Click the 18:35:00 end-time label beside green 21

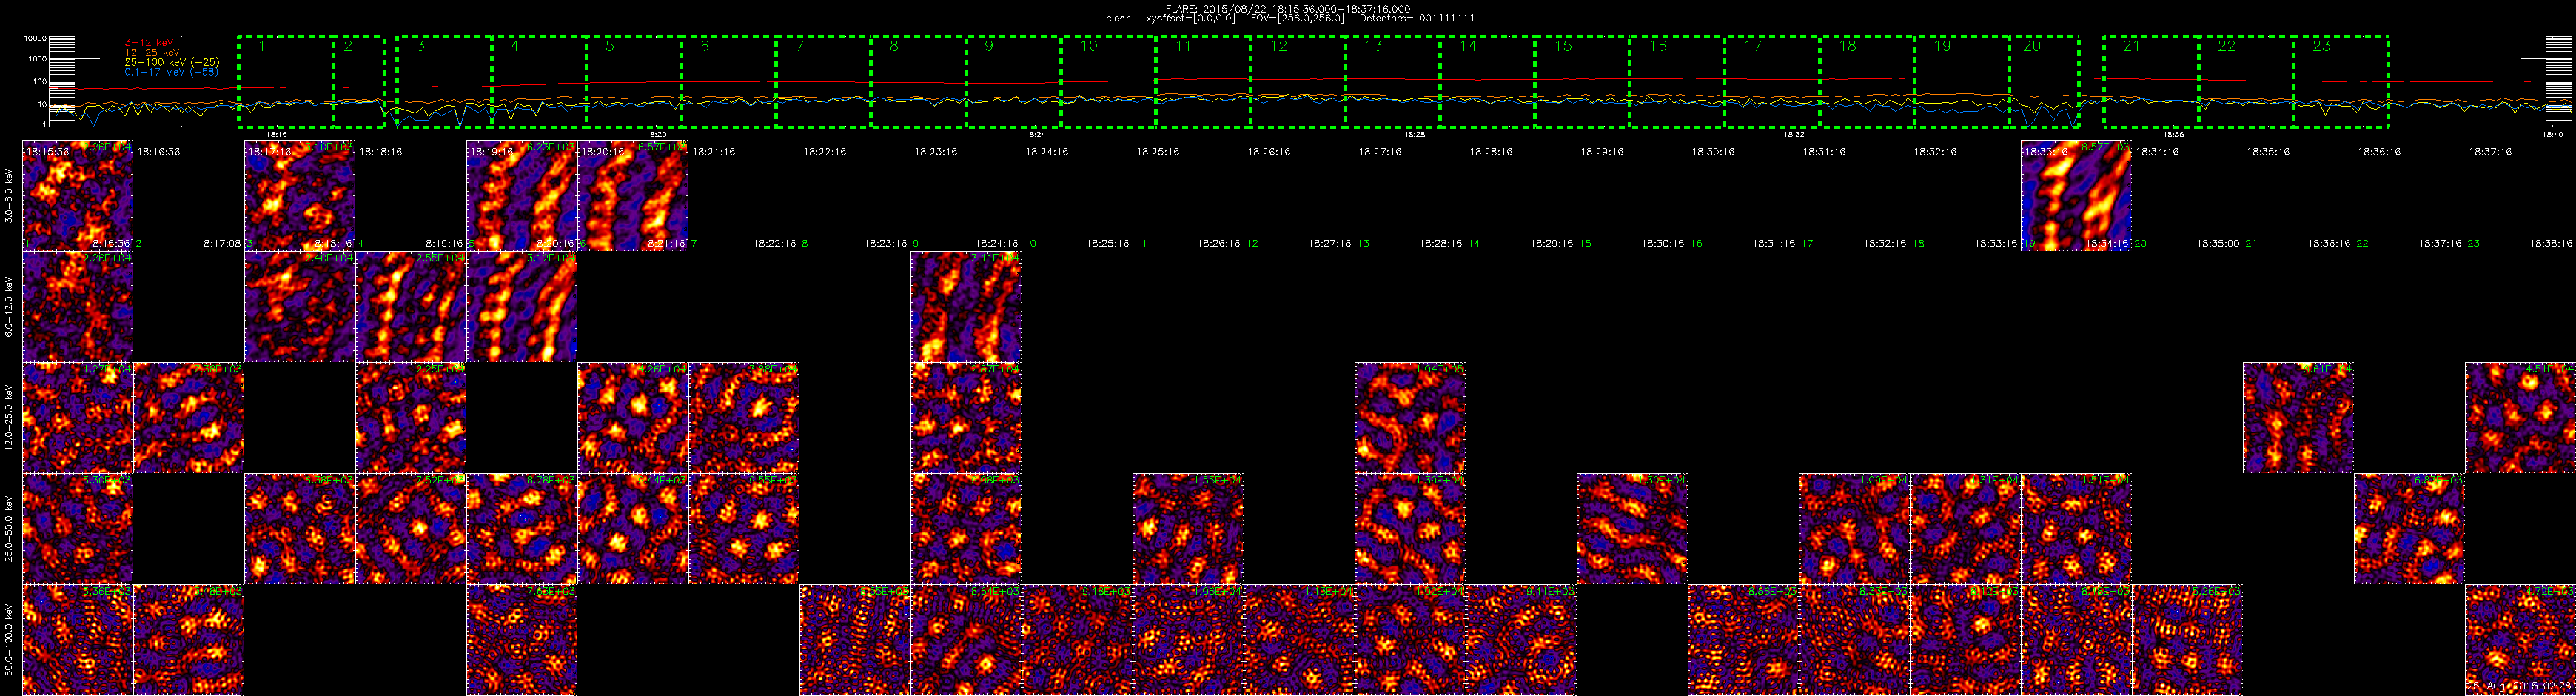2218,243
